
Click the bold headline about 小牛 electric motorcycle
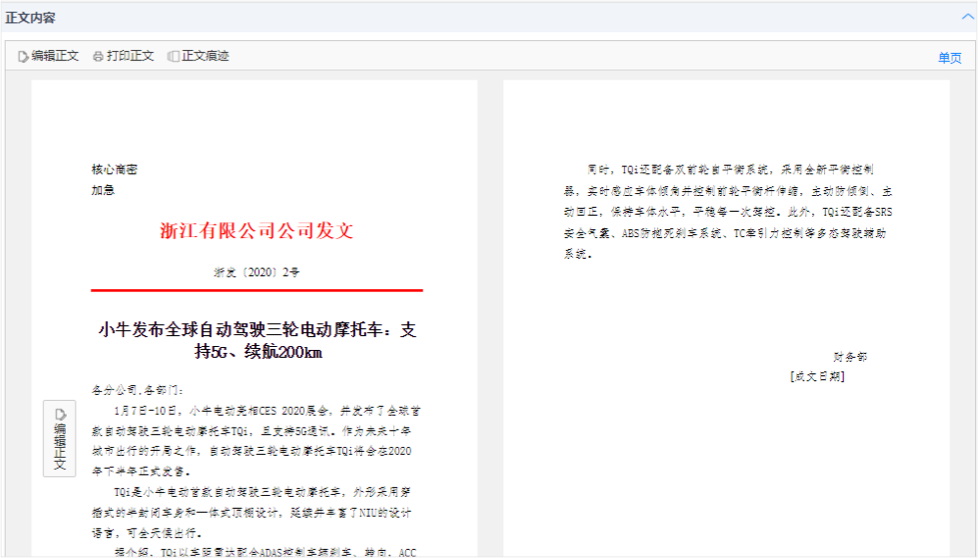(x=257, y=341)
